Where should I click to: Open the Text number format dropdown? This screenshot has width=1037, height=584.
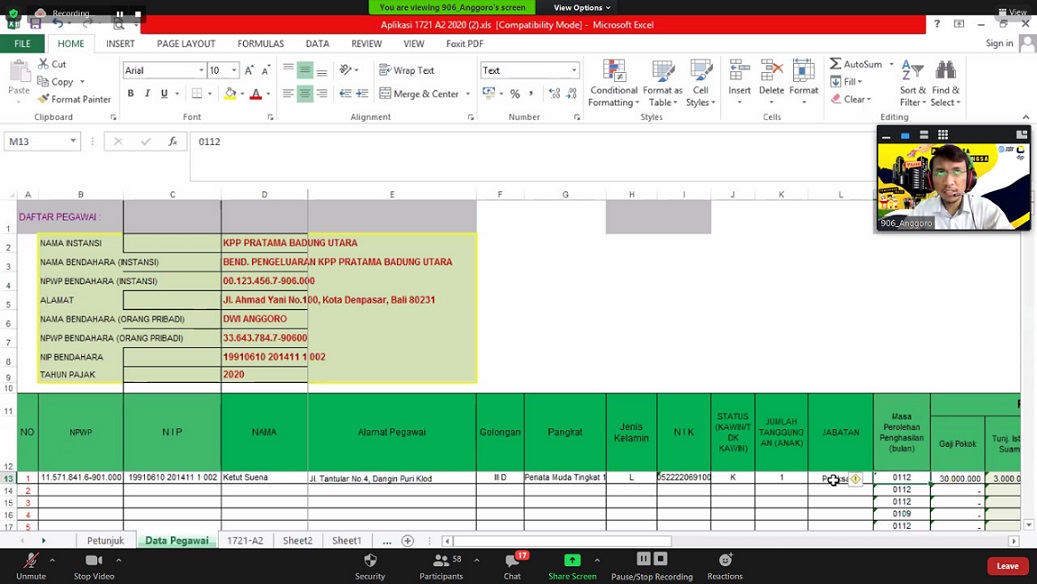(574, 71)
